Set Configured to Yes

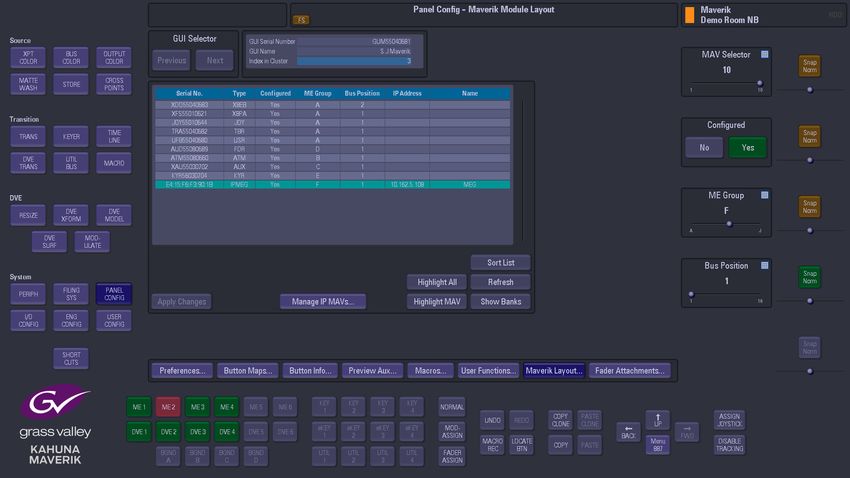(x=748, y=147)
